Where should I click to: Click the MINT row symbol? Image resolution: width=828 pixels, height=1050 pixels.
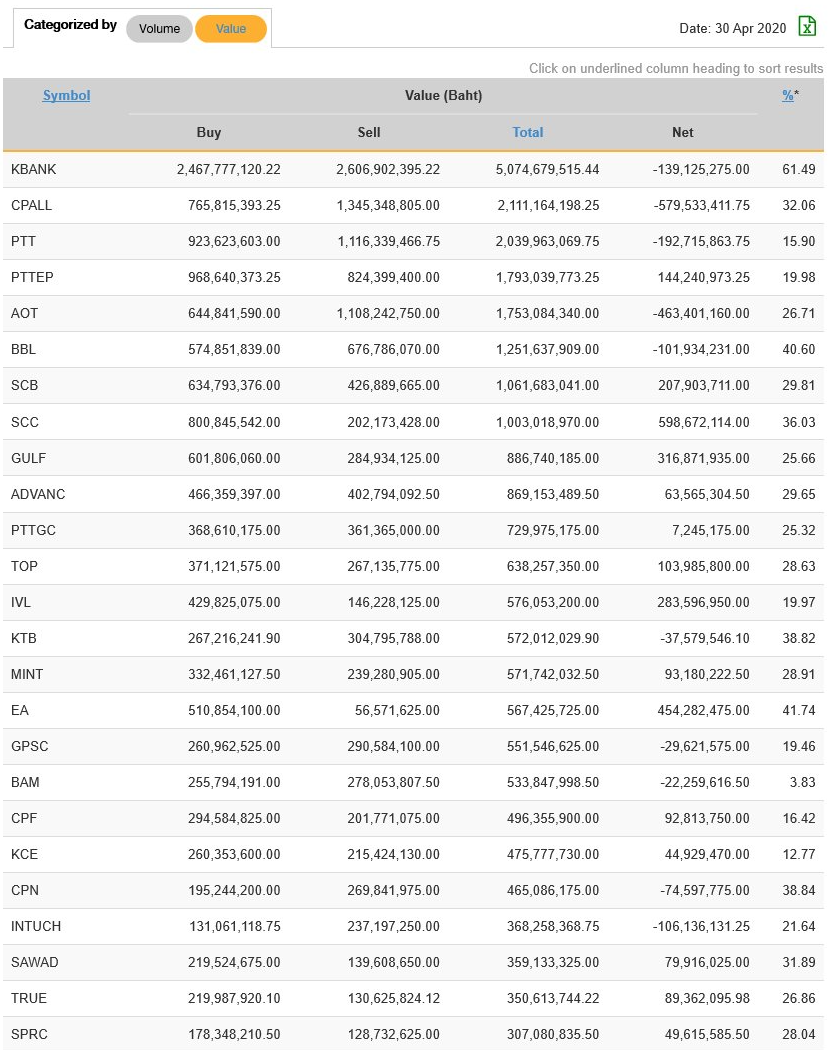(x=27, y=675)
